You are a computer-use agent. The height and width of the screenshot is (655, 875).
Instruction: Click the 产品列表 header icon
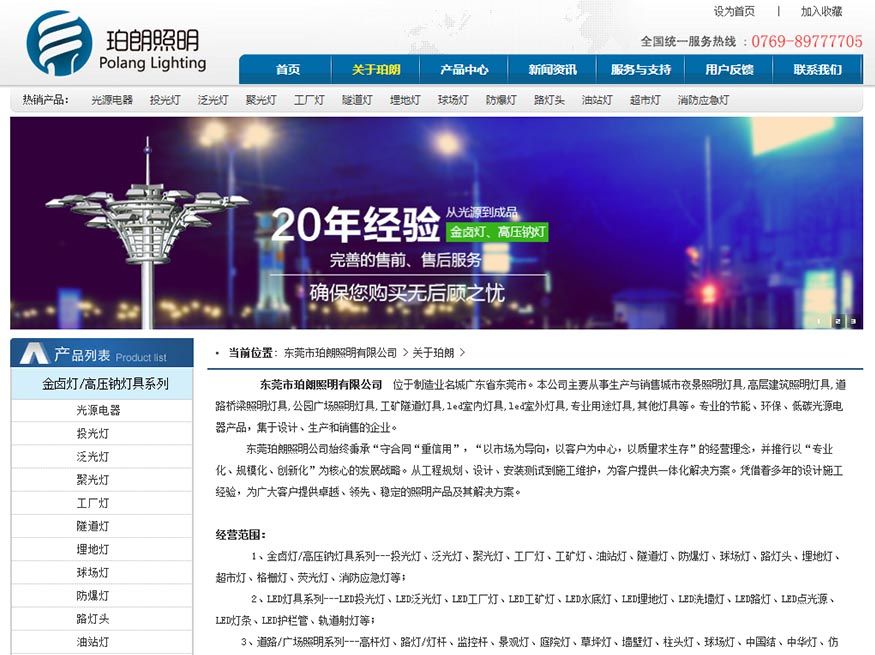point(34,354)
